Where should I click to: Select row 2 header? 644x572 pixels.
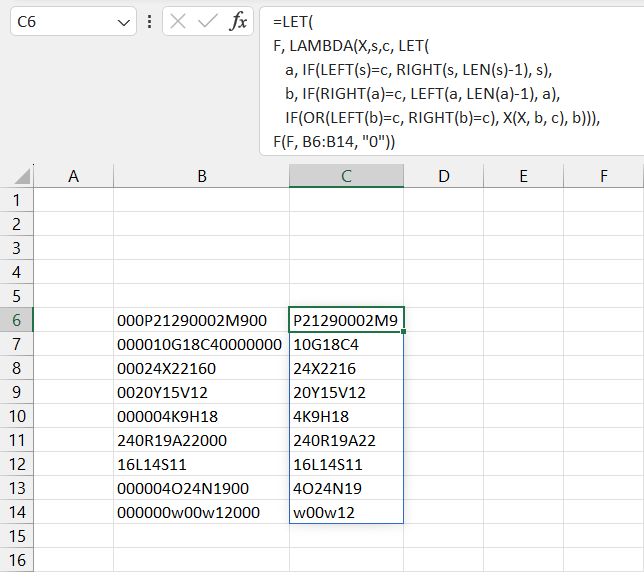(x=16, y=224)
